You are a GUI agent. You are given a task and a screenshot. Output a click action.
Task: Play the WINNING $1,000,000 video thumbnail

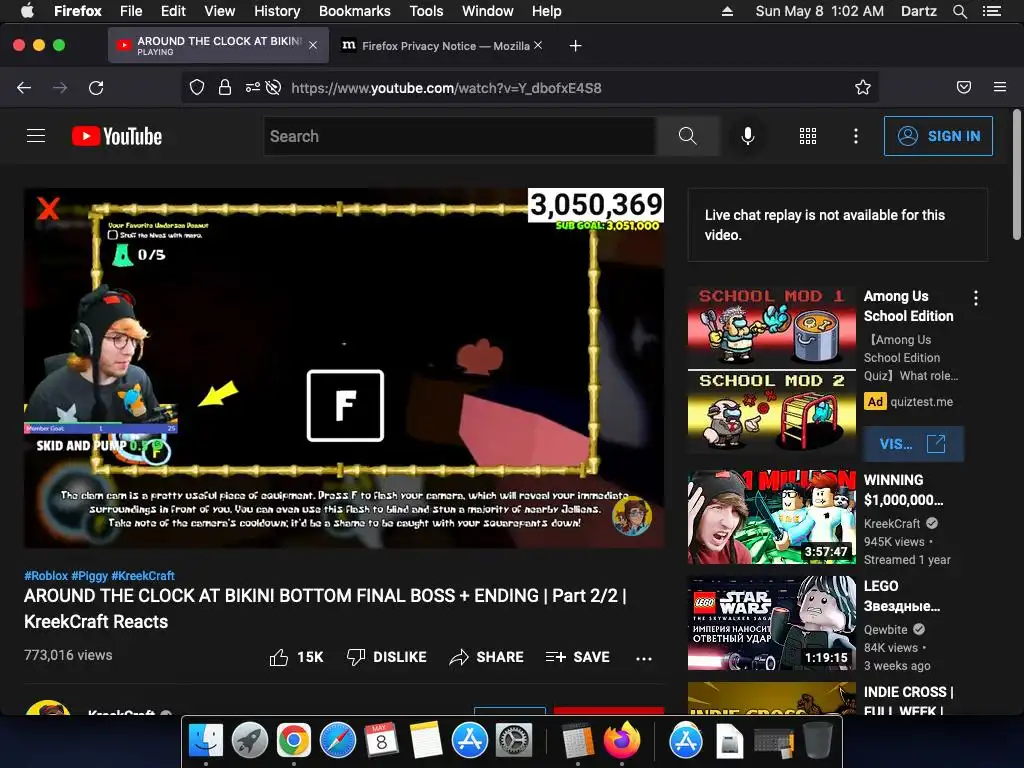point(771,517)
